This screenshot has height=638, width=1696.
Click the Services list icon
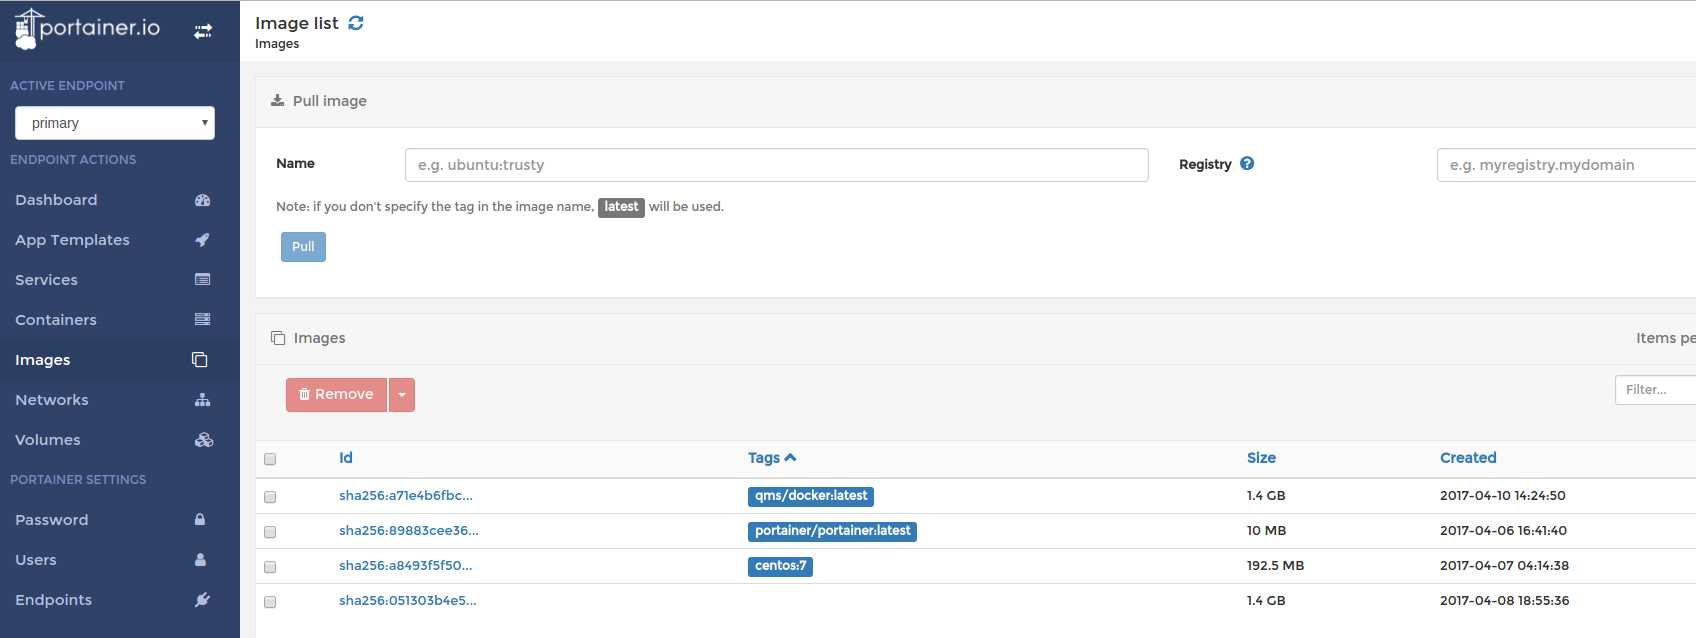(x=202, y=280)
